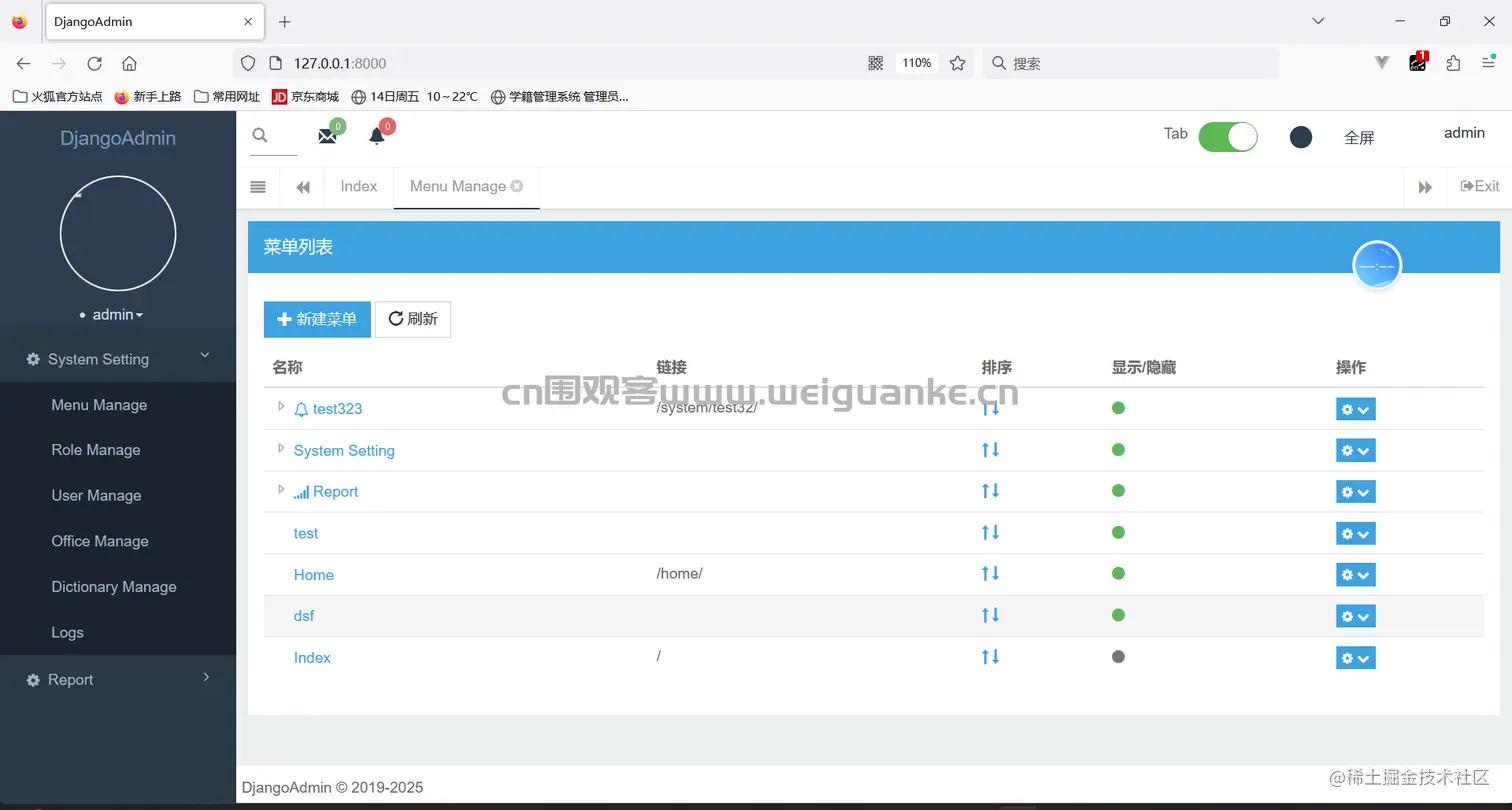Expand the test323 tree row

coord(281,406)
